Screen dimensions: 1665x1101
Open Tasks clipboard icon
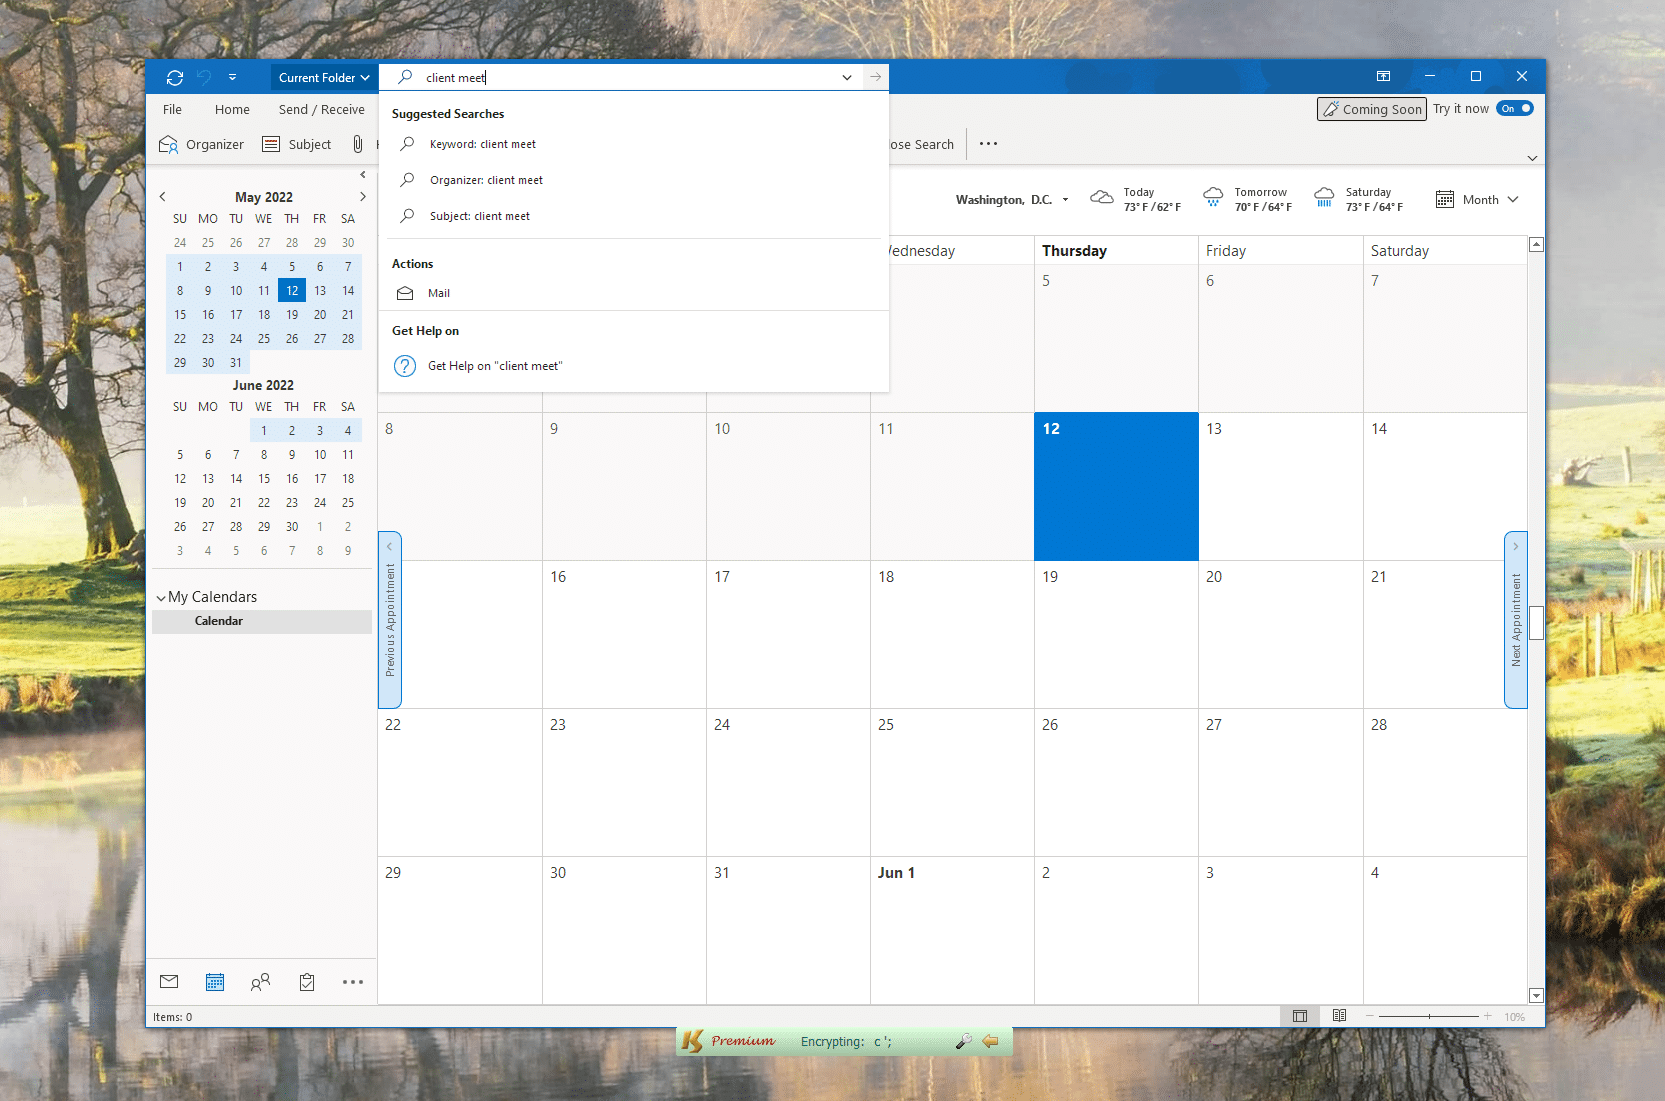click(307, 982)
